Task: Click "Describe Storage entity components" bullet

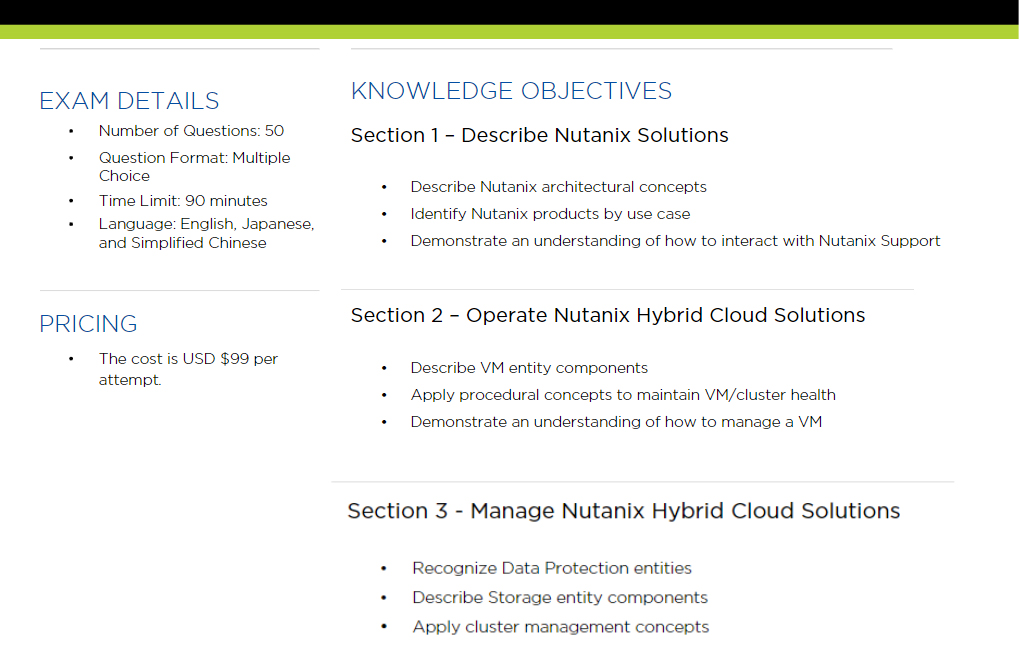Action: [x=560, y=597]
